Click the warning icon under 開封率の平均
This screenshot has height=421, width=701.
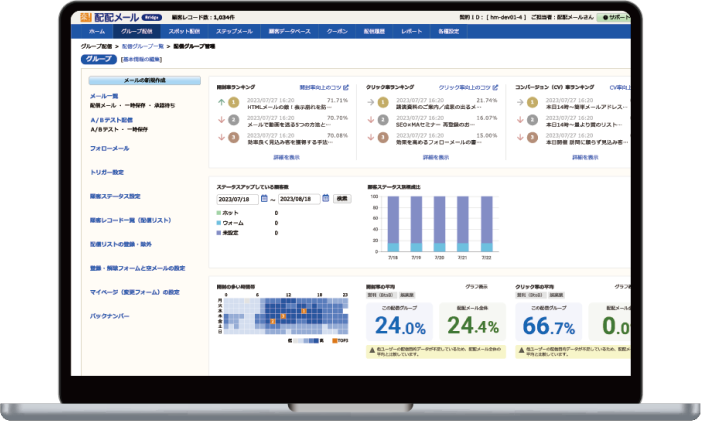(x=372, y=350)
